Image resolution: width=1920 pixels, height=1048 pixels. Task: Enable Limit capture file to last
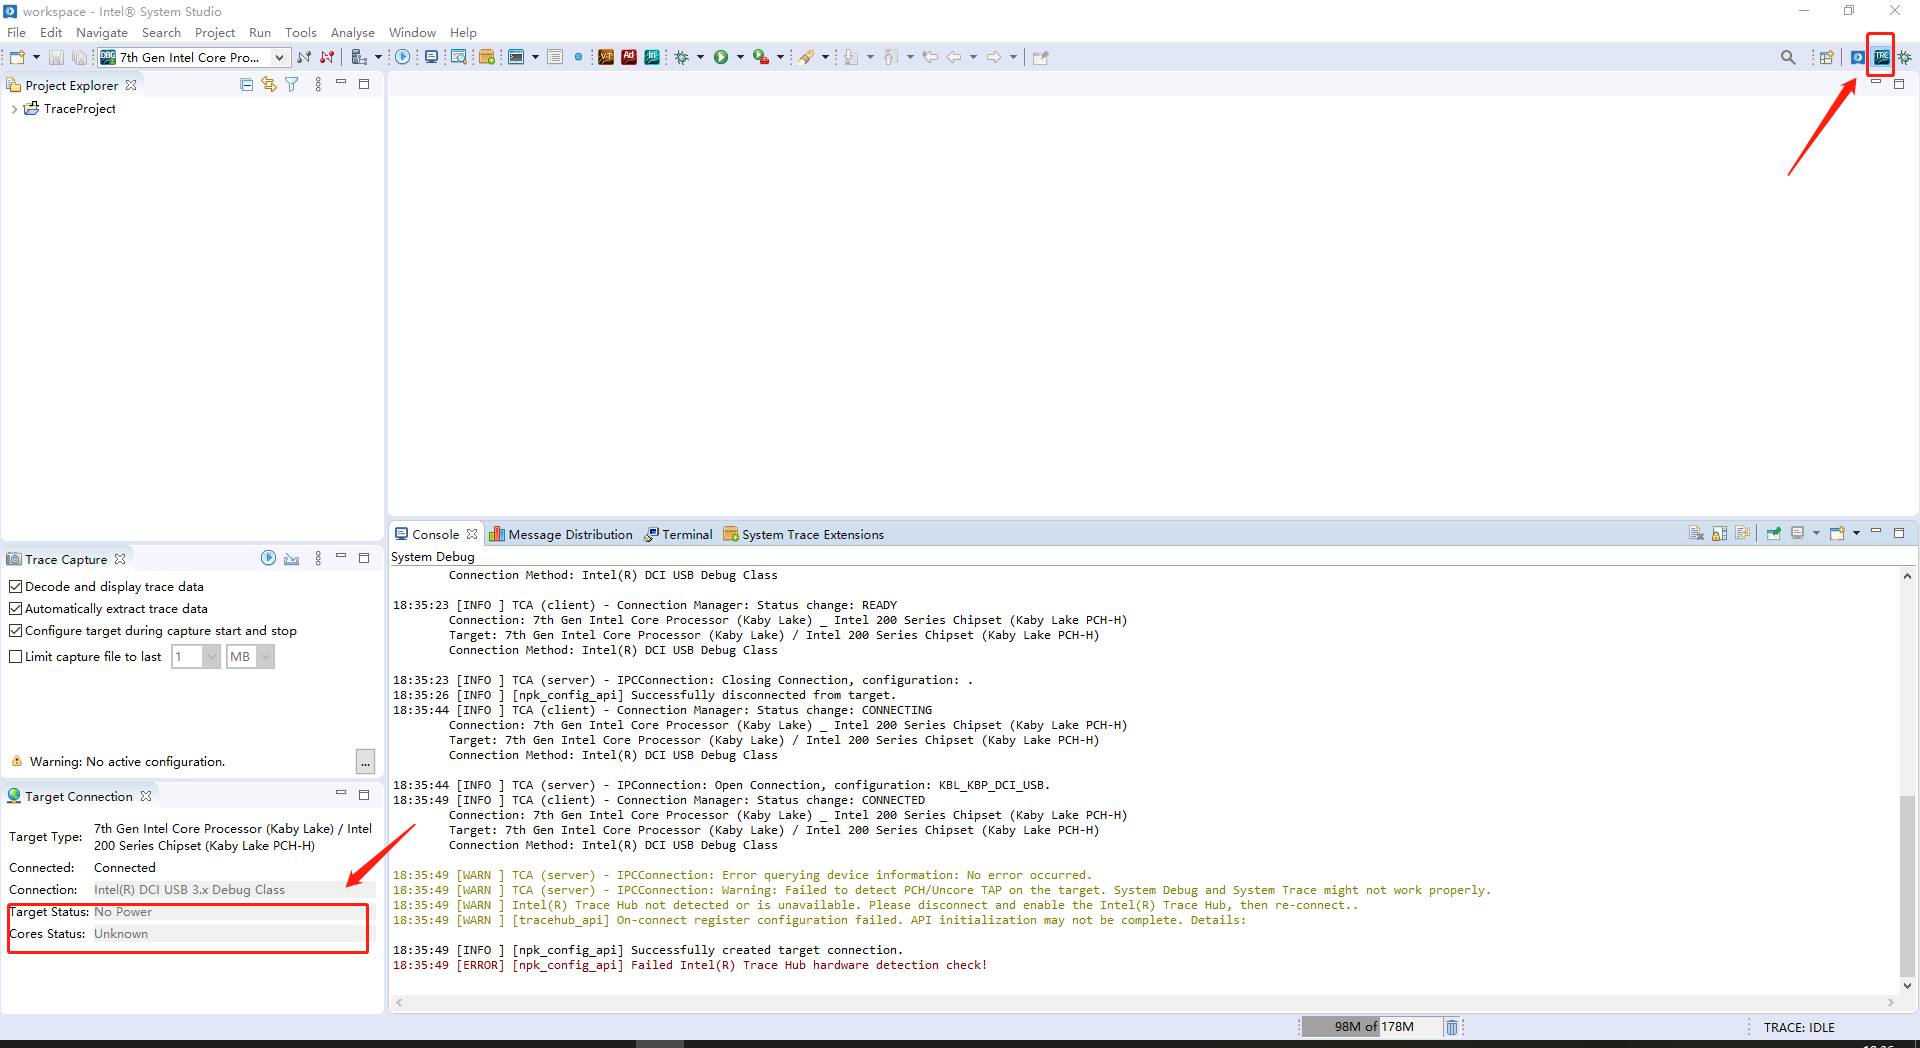point(16,656)
